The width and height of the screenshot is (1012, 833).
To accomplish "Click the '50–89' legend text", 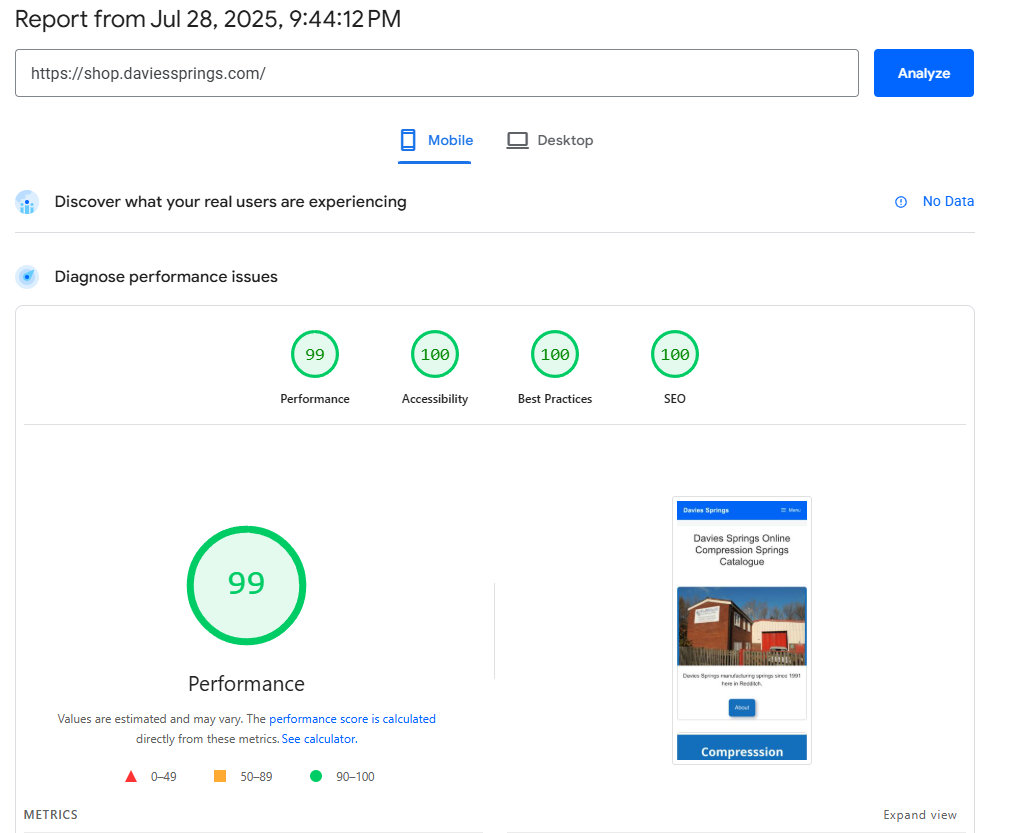I will click(256, 777).
